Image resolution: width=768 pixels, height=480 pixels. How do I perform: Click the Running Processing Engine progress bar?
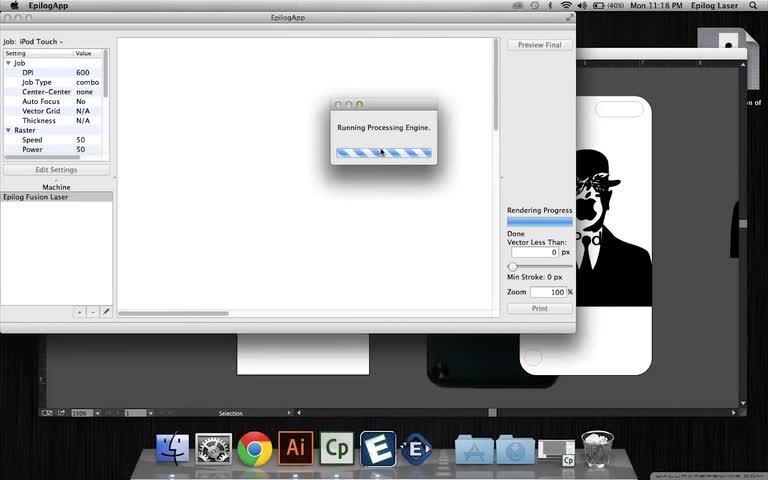(x=384, y=153)
